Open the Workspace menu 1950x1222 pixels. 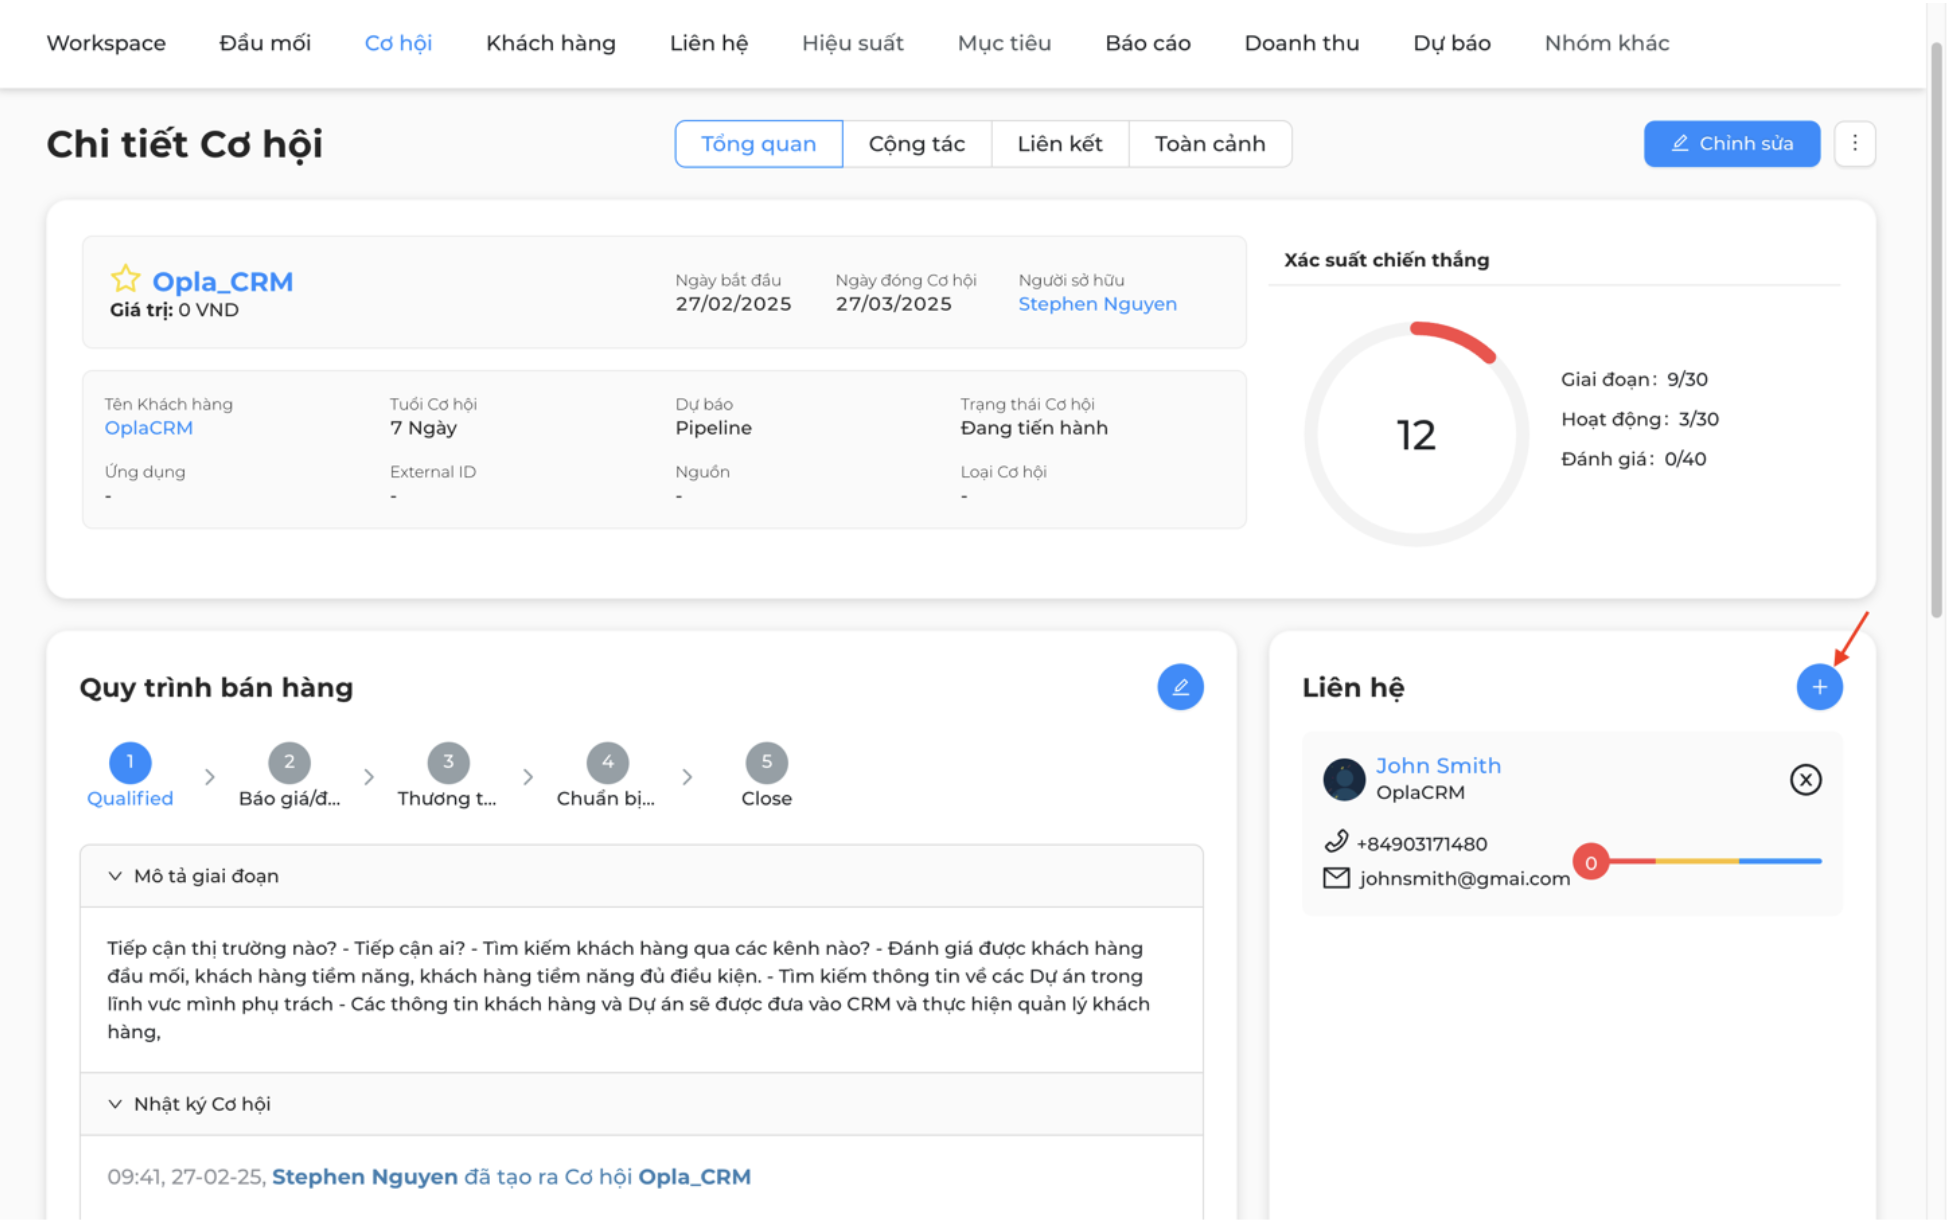pyautogui.click(x=106, y=43)
